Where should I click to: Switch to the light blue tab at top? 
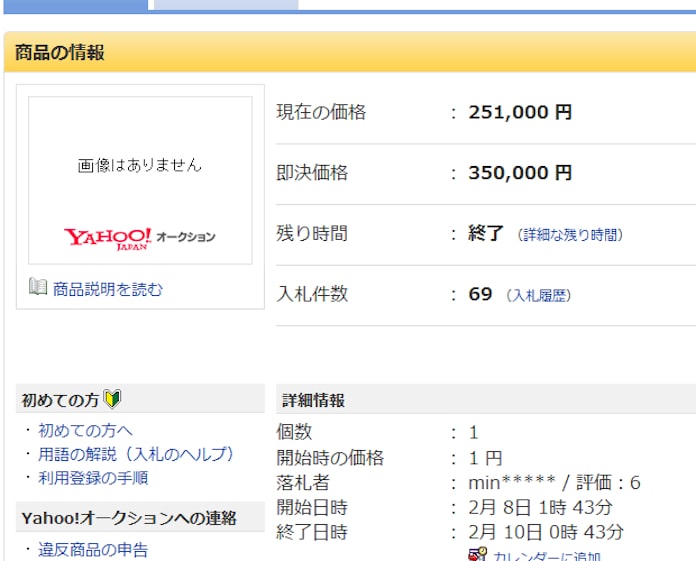[225, 4]
